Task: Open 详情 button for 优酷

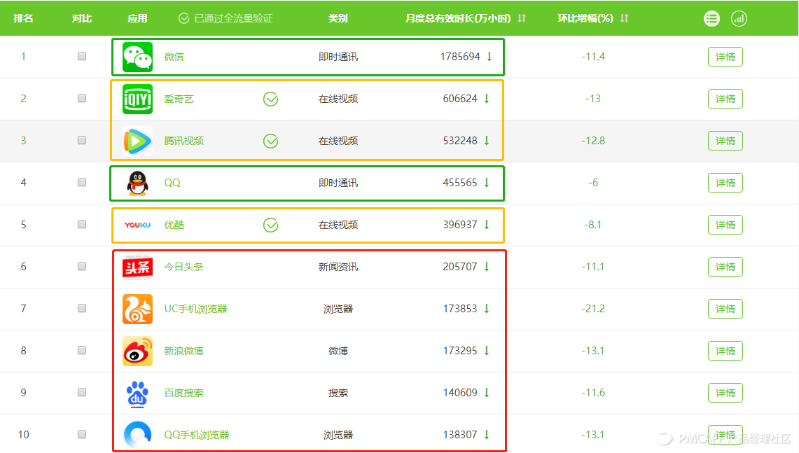Action: coord(725,225)
